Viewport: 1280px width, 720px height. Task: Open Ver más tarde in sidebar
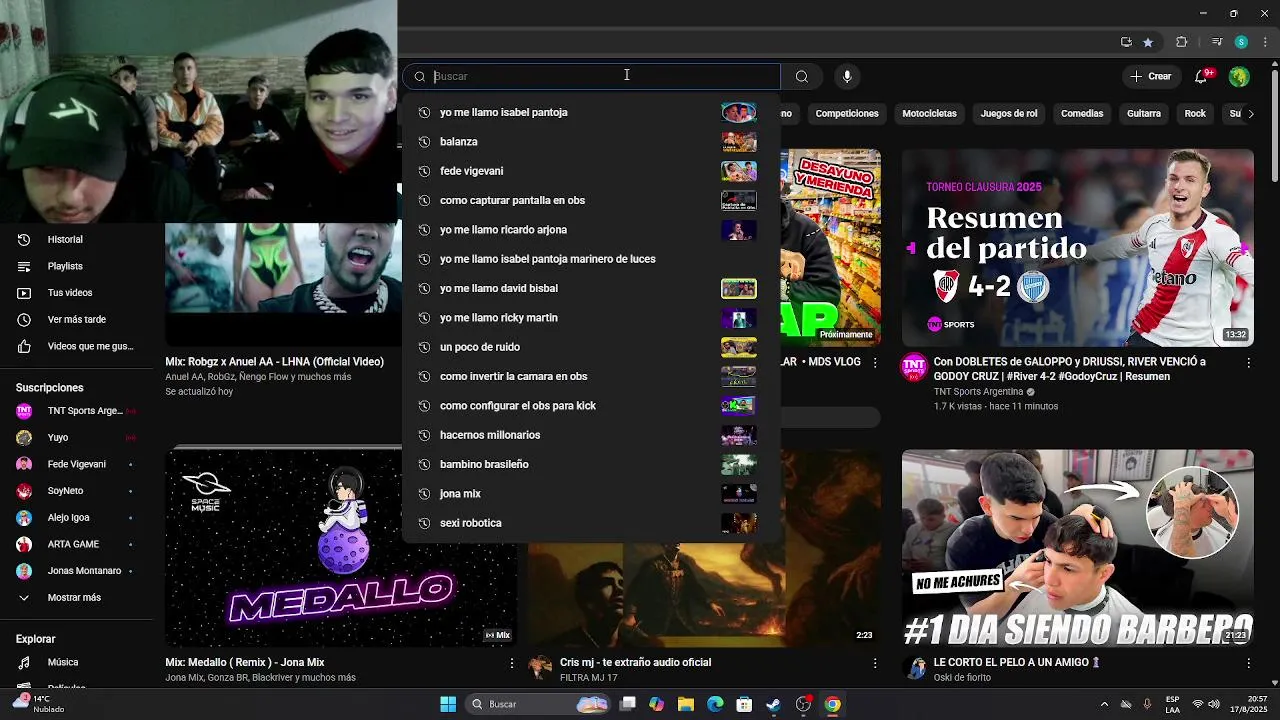coord(77,320)
